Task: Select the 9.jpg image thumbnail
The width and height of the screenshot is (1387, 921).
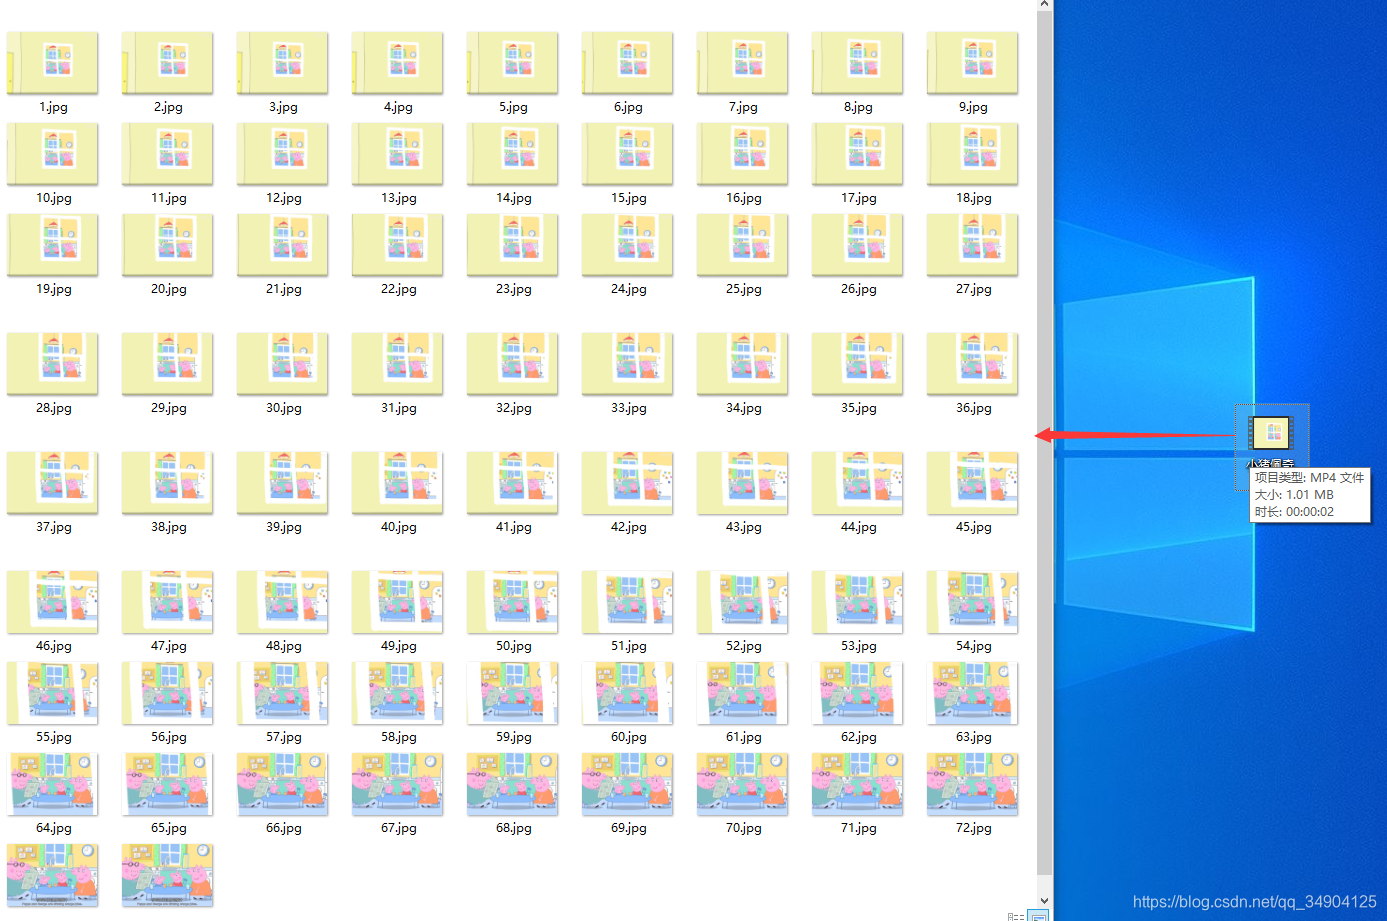Action: (x=973, y=63)
